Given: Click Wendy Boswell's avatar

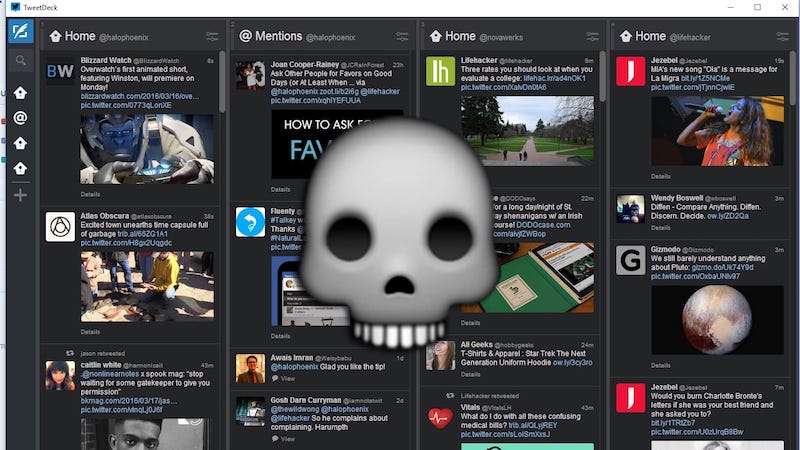Looking at the screenshot, I should pos(631,209).
